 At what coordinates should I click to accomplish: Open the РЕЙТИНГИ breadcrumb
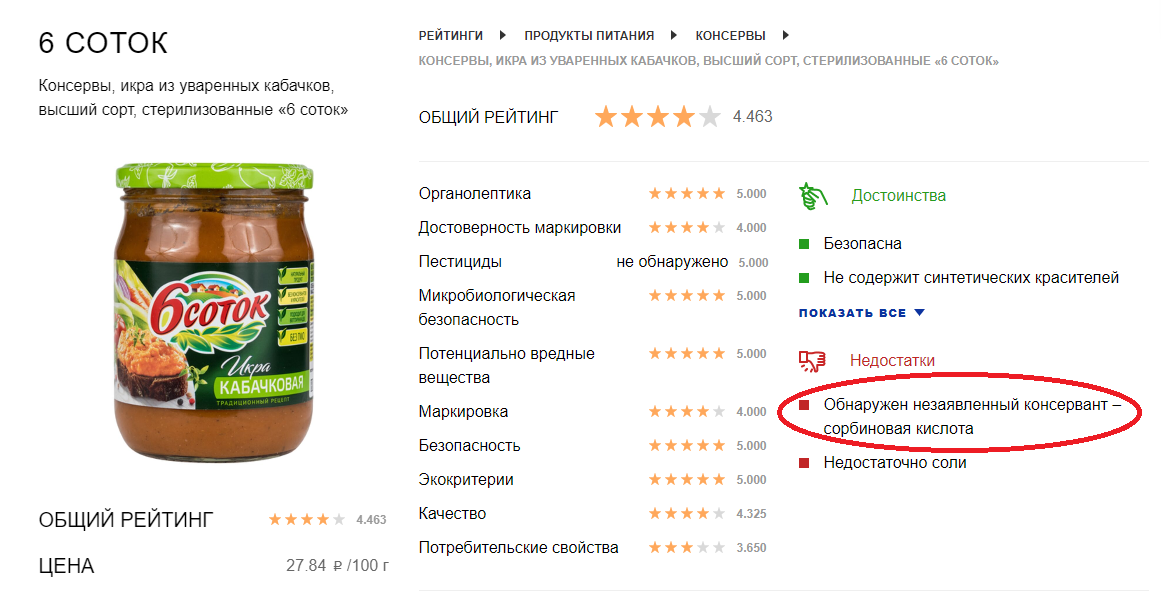coord(450,36)
